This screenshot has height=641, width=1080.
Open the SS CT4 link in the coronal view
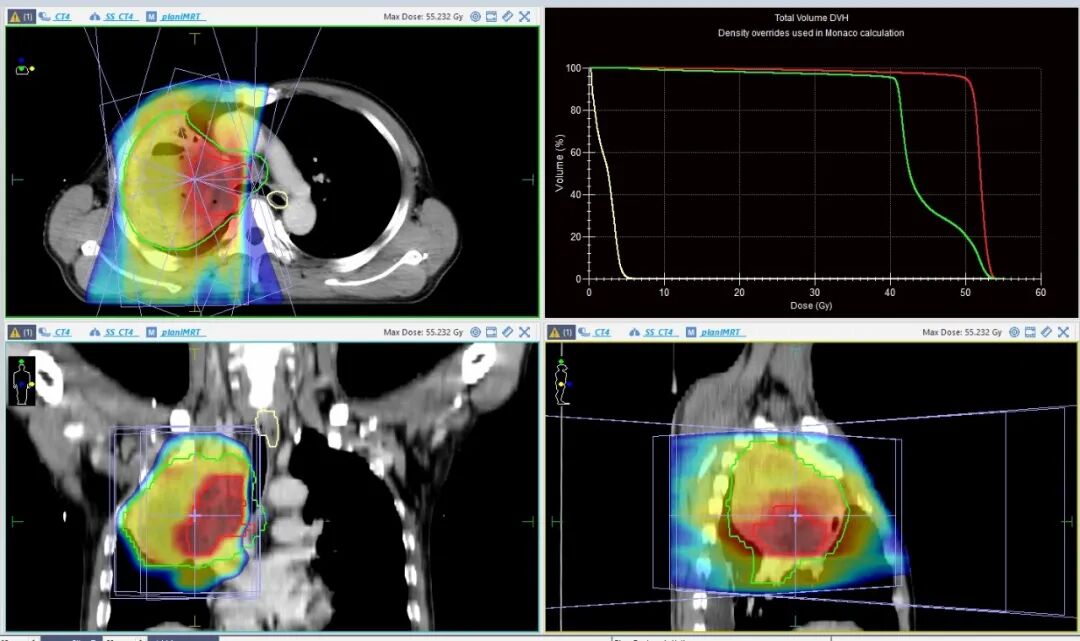pyautogui.click(x=120, y=332)
